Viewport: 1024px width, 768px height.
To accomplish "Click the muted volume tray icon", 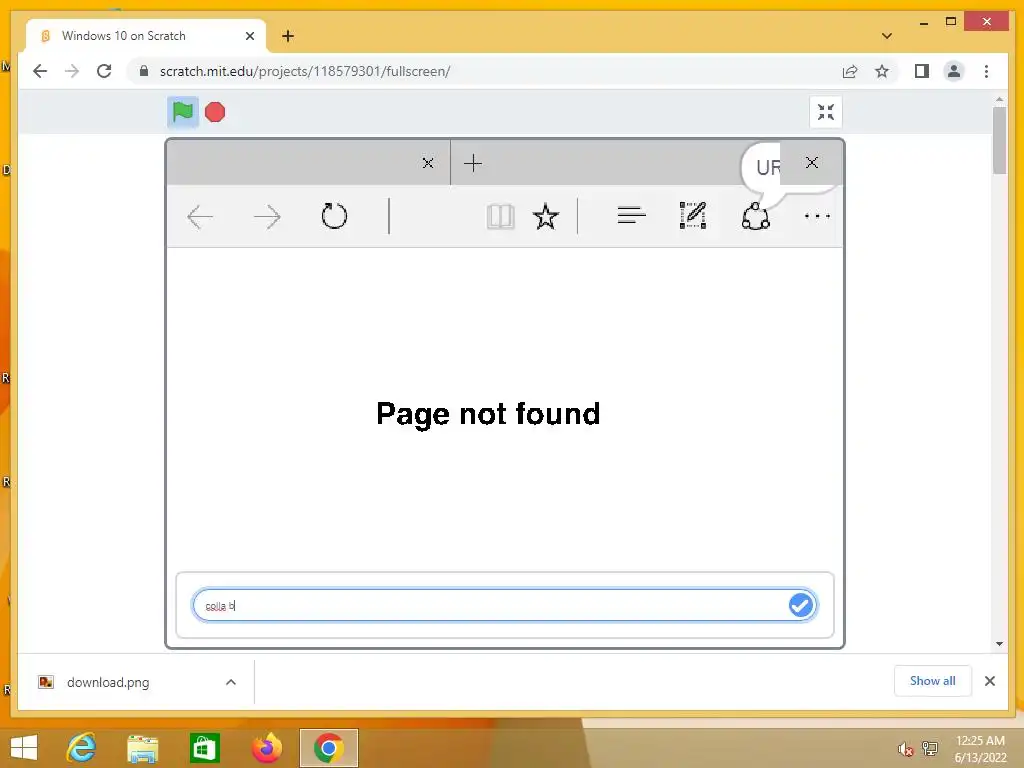I will (905, 748).
